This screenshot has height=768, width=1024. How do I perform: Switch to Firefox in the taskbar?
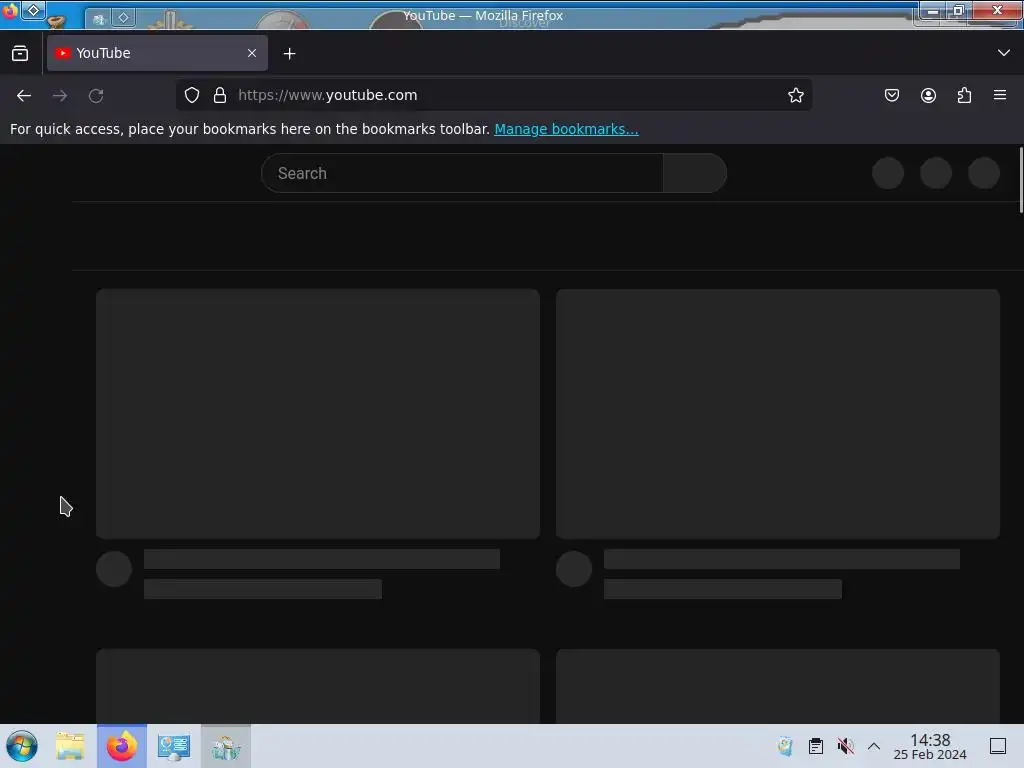[122, 746]
